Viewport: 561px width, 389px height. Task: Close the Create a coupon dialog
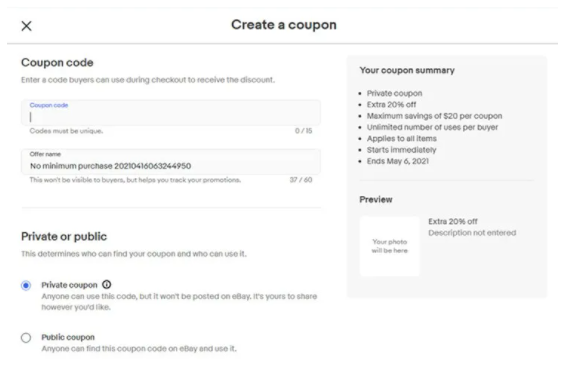[x=26, y=26]
